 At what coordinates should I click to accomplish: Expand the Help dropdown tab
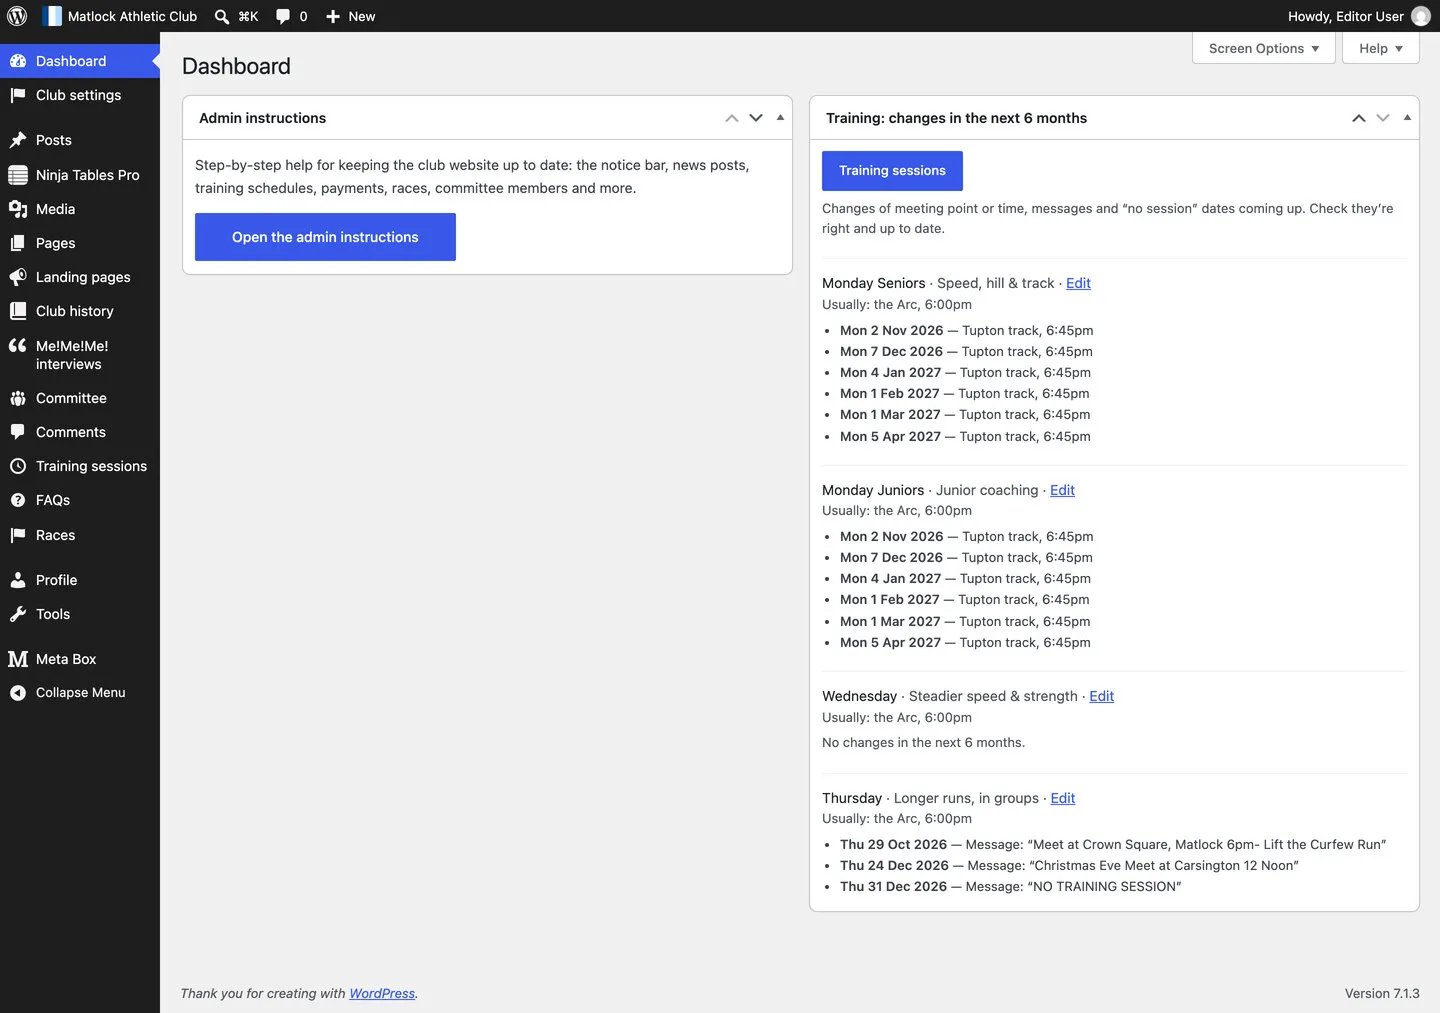1381,48
